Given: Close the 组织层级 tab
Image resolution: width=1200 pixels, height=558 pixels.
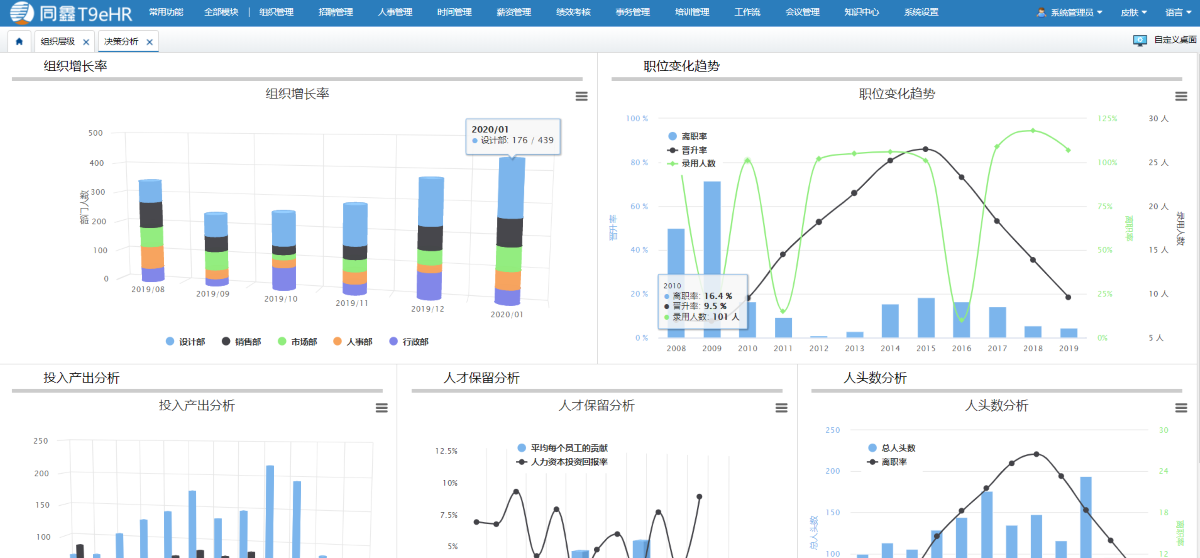Looking at the screenshot, I should [x=86, y=42].
